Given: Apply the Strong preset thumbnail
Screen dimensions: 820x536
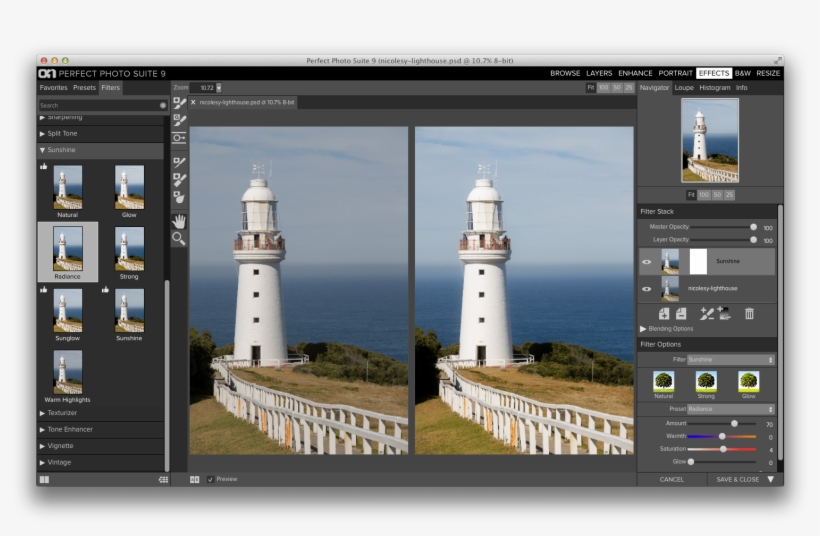Looking at the screenshot, I should [129, 249].
